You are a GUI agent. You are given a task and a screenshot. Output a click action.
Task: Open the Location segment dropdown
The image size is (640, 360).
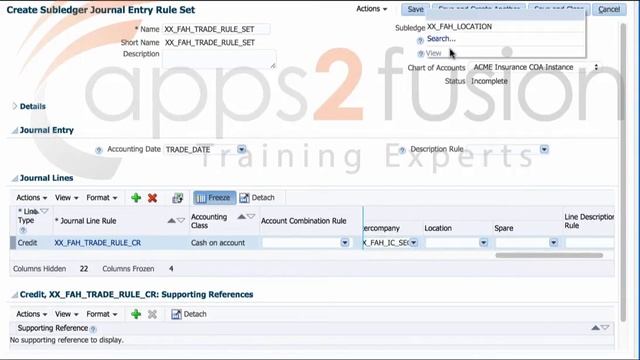coord(484,243)
